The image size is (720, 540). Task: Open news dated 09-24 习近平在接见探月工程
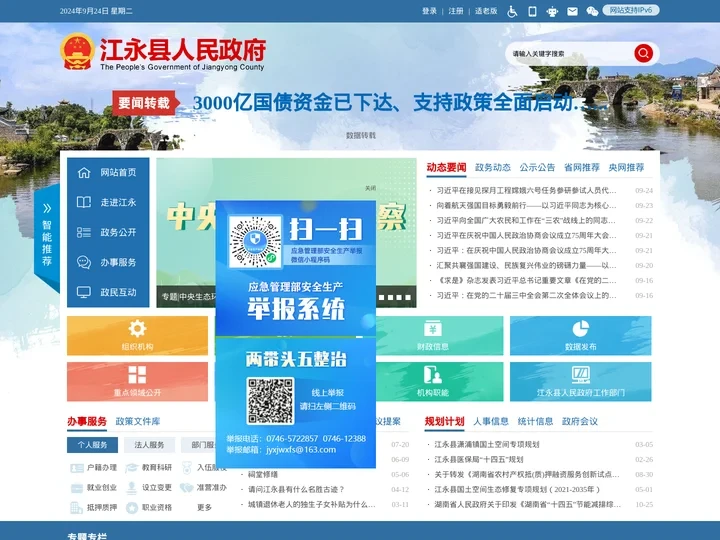click(x=526, y=190)
